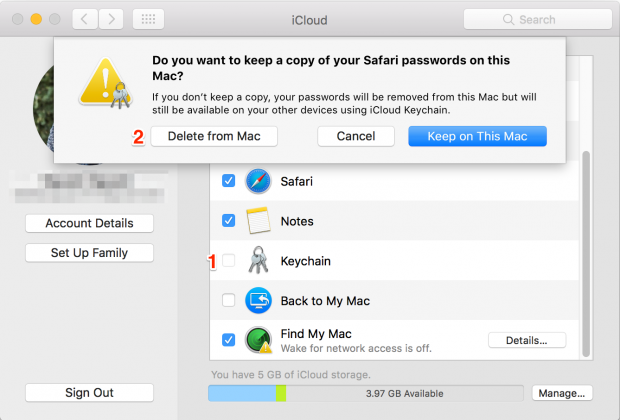Disable the Find My Mac checkbox

[x=228, y=340]
